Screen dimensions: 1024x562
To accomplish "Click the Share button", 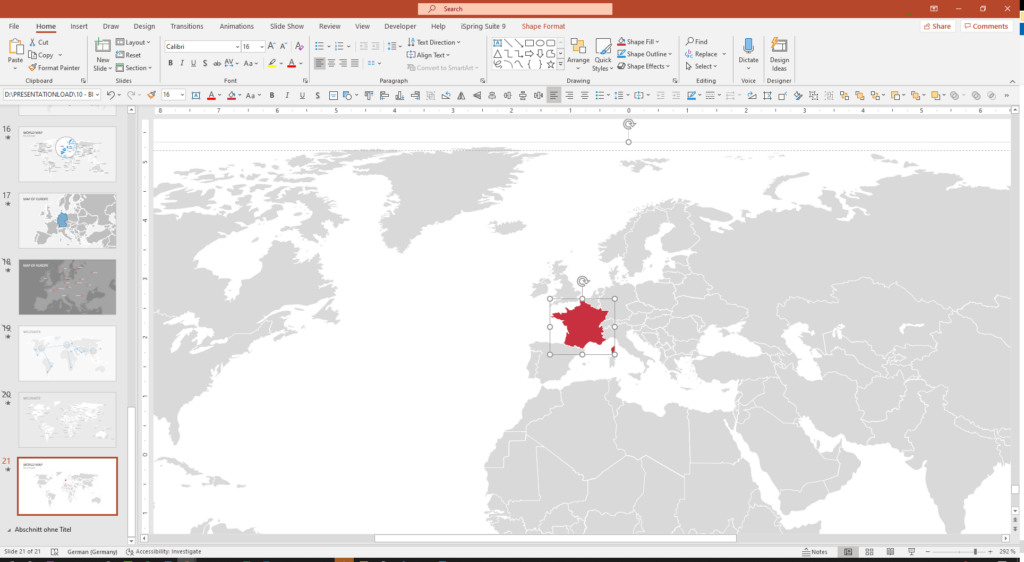I will click(x=936, y=26).
